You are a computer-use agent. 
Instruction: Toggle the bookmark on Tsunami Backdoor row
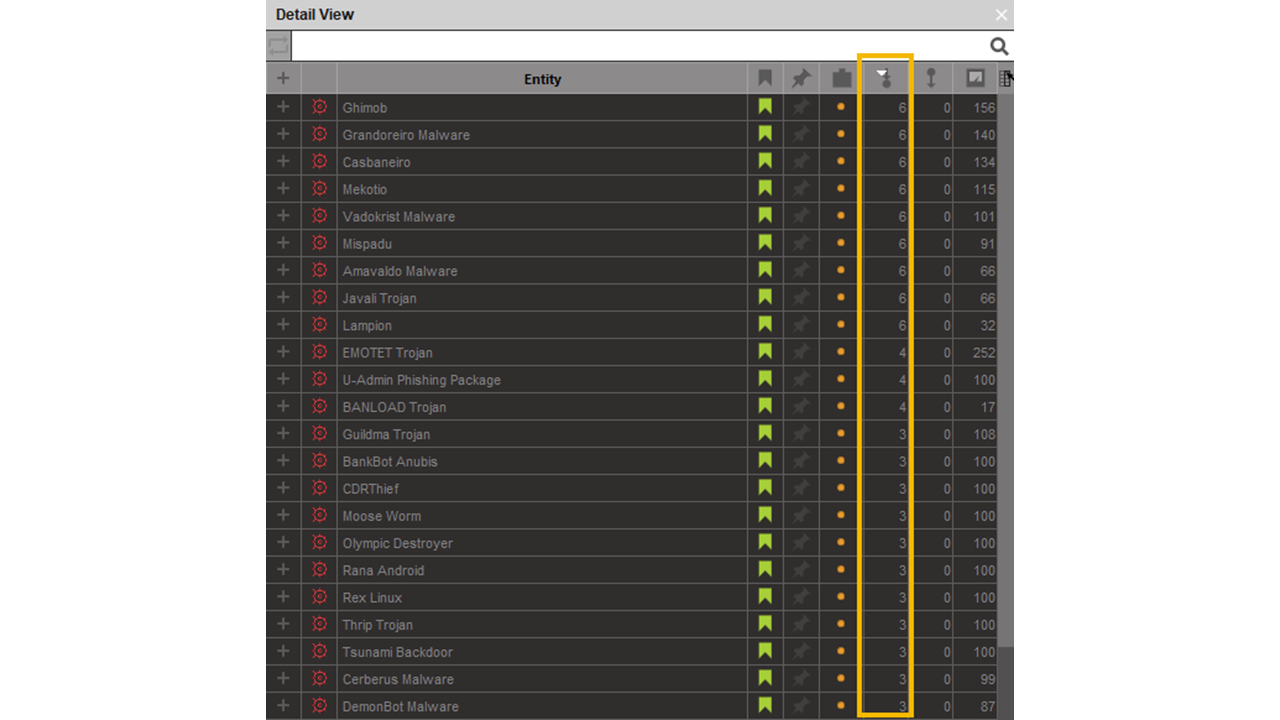pyautogui.click(x=765, y=651)
